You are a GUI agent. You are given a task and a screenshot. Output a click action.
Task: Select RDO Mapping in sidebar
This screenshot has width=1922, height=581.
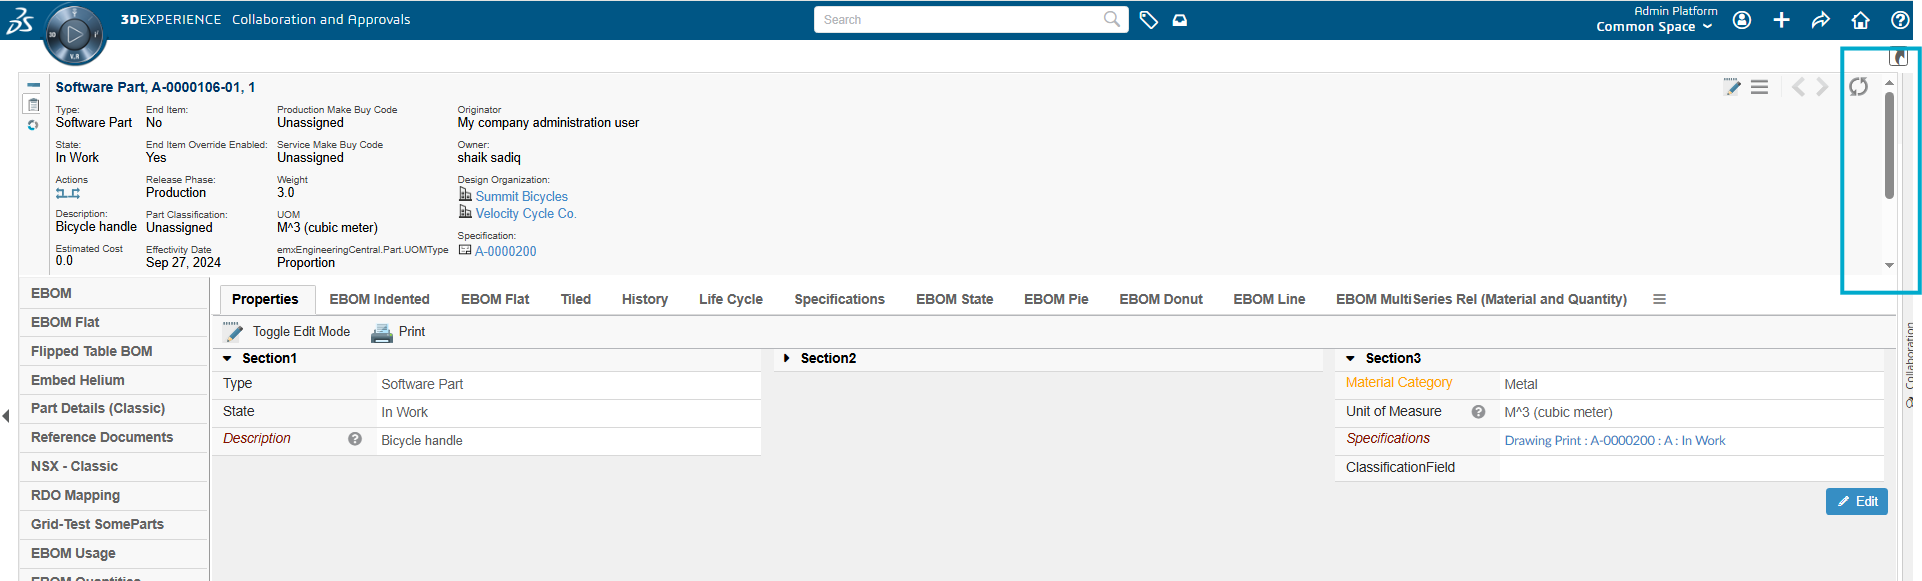coord(114,495)
